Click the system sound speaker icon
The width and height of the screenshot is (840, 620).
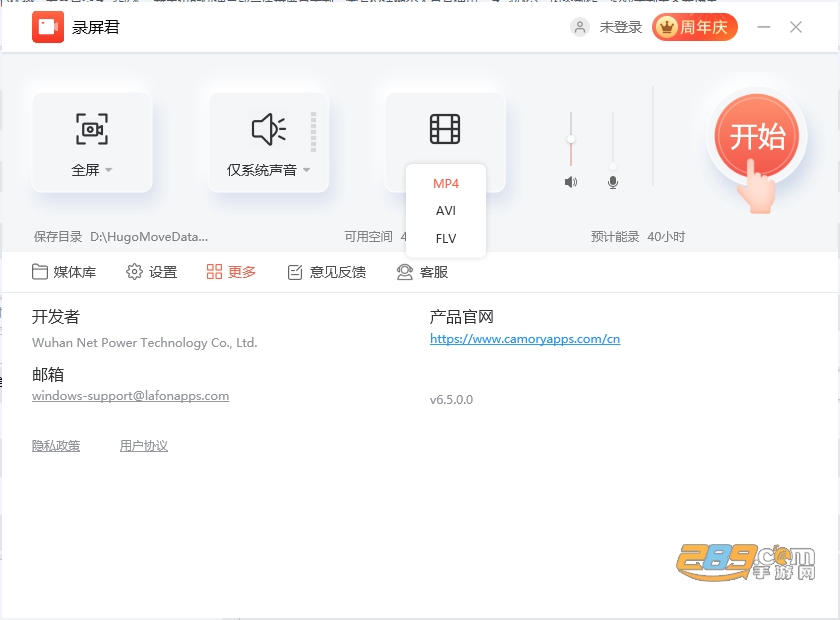click(268, 129)
